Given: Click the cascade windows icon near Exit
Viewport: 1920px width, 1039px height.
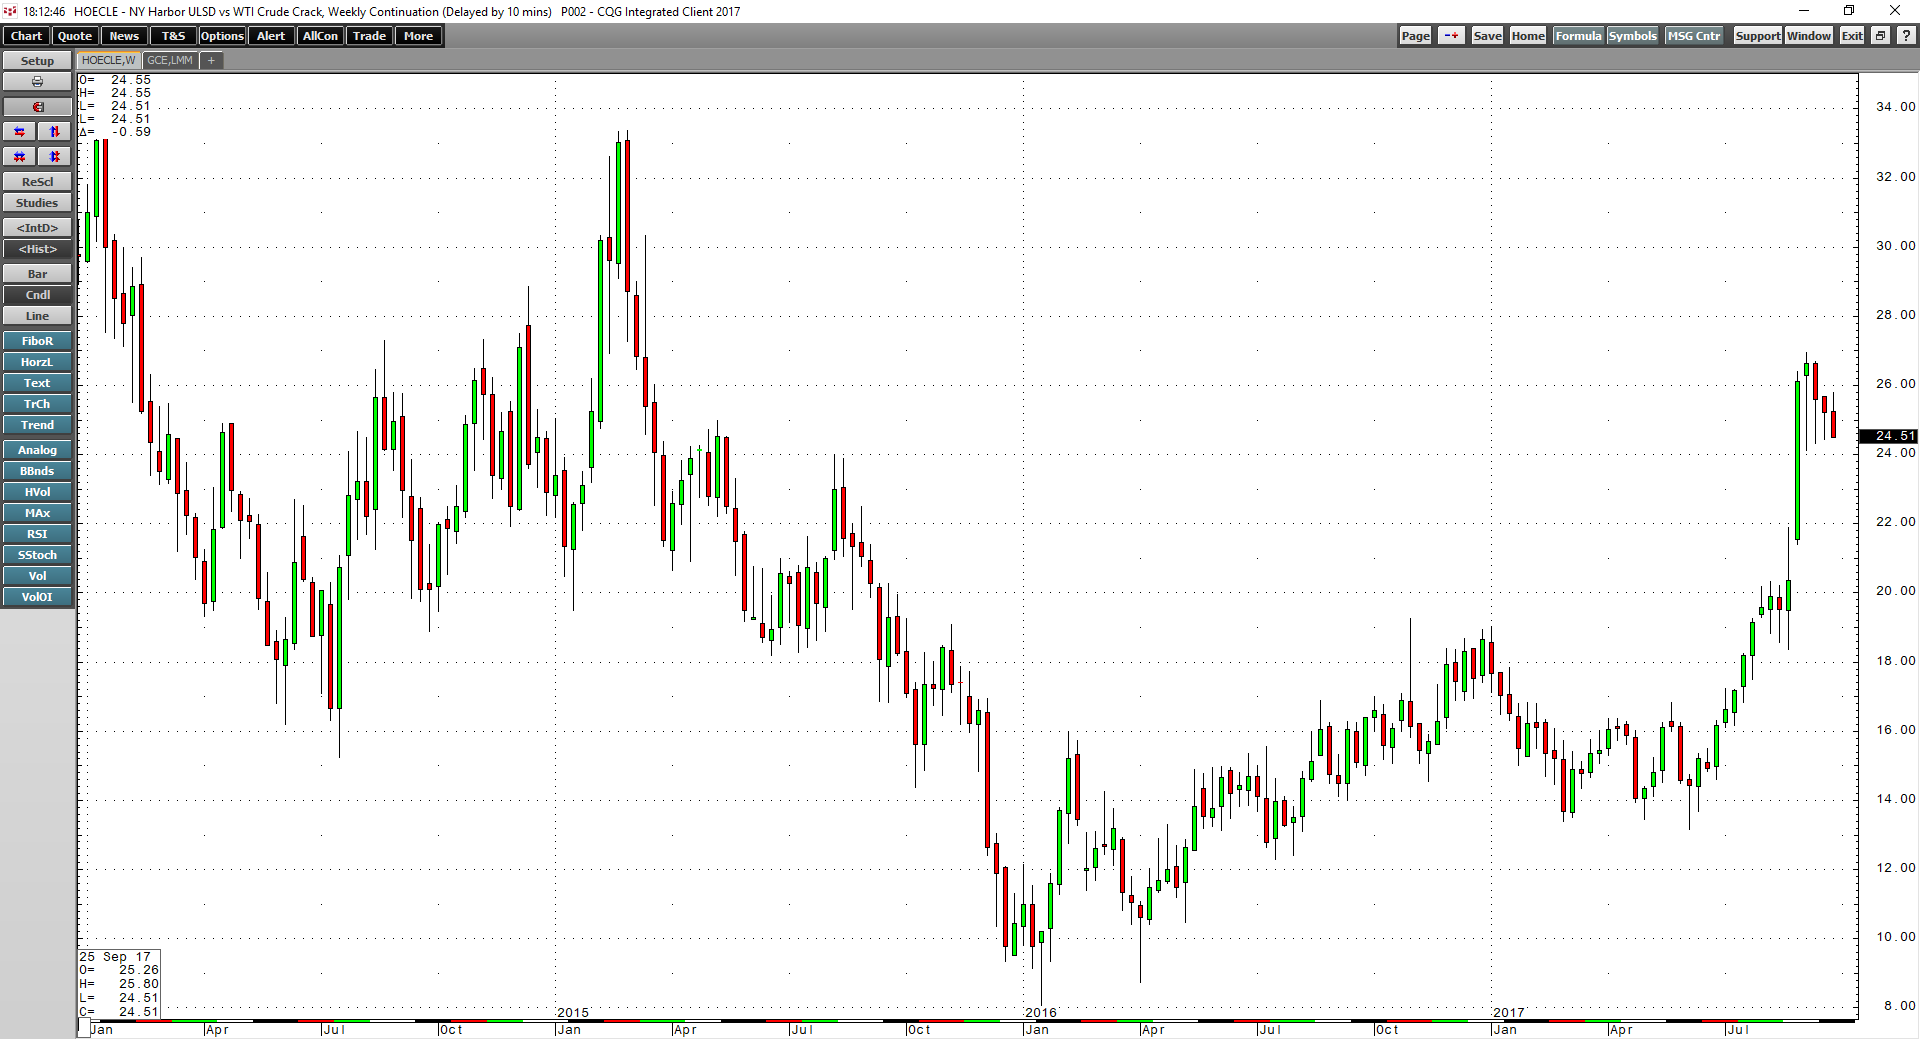Looking at the screenshot, I should (x=1880, y=36).
